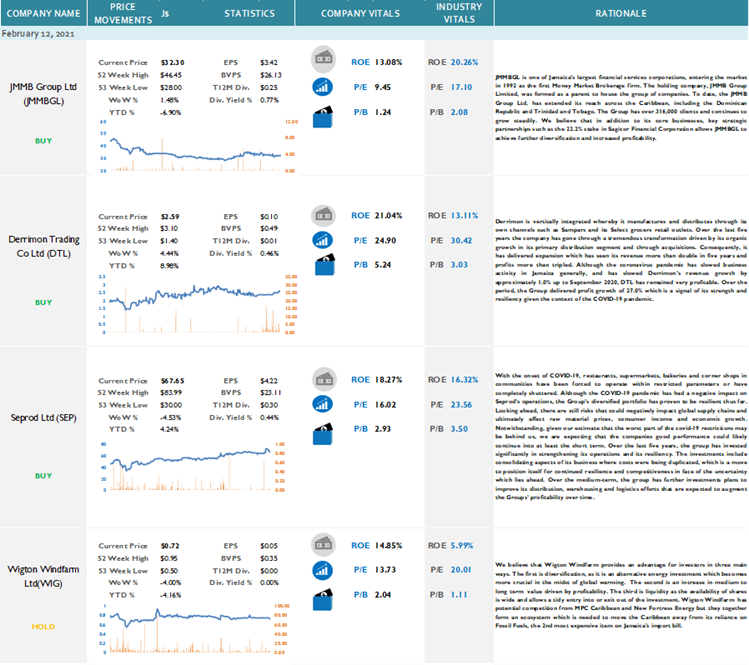Click the Wigton Windfarm rationale paragraph
Viewport: 749px width, 665px height.
621,595
